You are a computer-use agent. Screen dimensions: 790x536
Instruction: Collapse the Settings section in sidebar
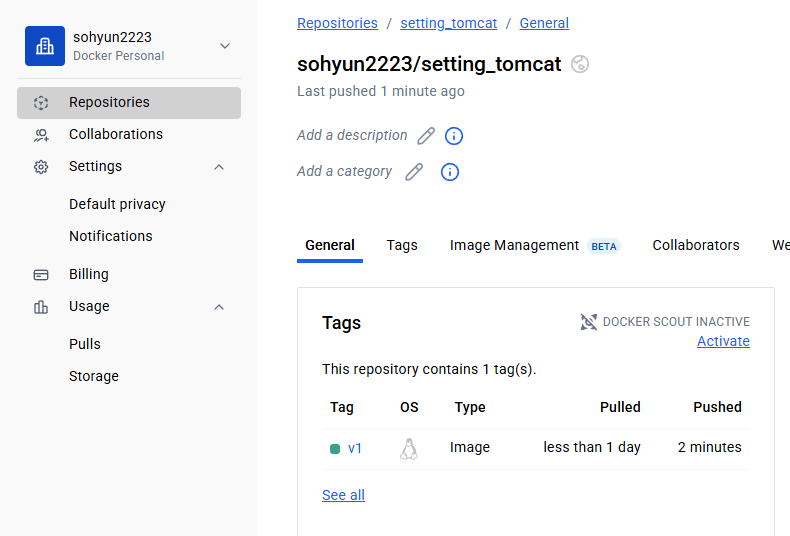coord(219,167)
